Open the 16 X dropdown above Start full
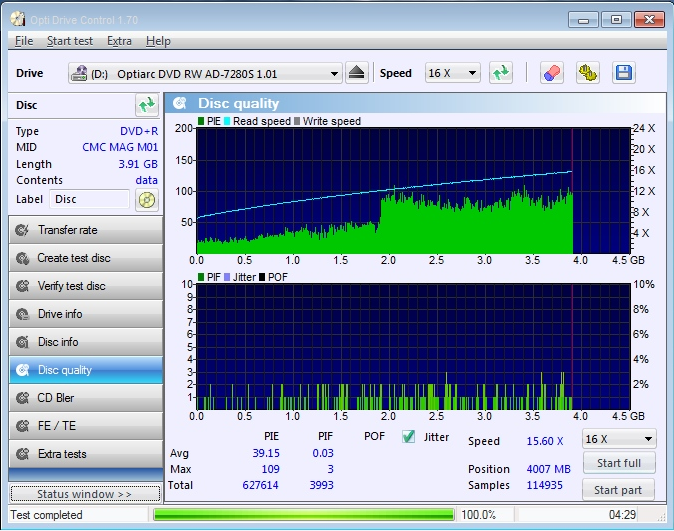The width and height of the screenshot is (674, 531). coord(619,439)
